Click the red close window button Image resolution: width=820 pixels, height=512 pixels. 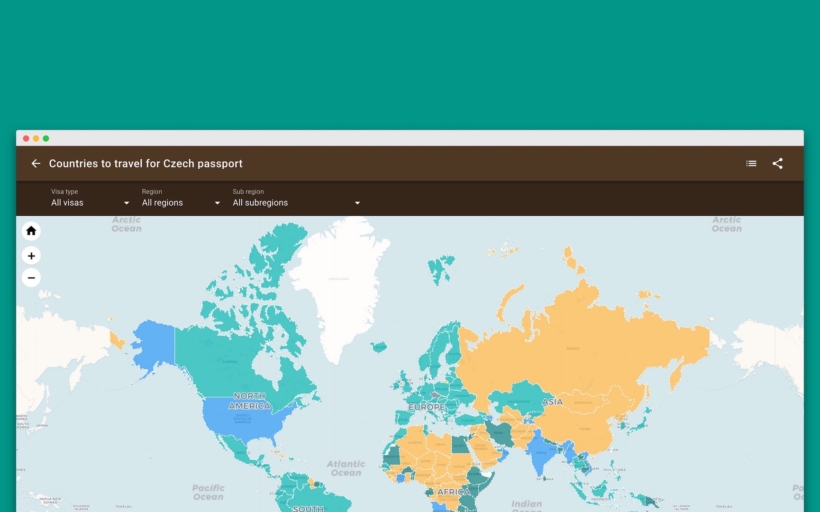(x=26, y=138)
